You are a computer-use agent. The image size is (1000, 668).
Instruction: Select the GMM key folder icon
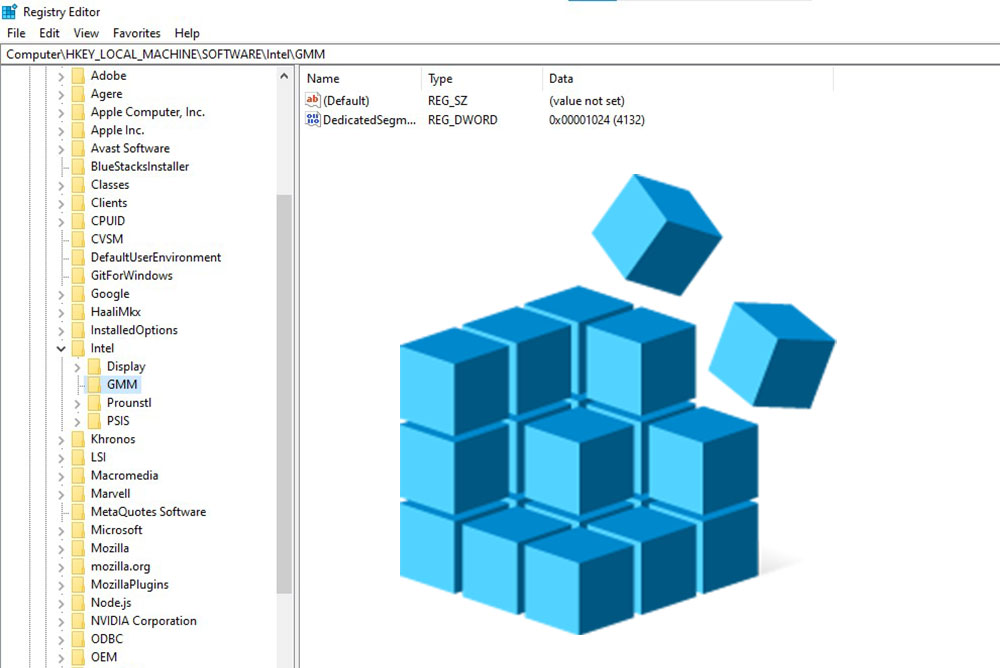(x=95, y=384)
